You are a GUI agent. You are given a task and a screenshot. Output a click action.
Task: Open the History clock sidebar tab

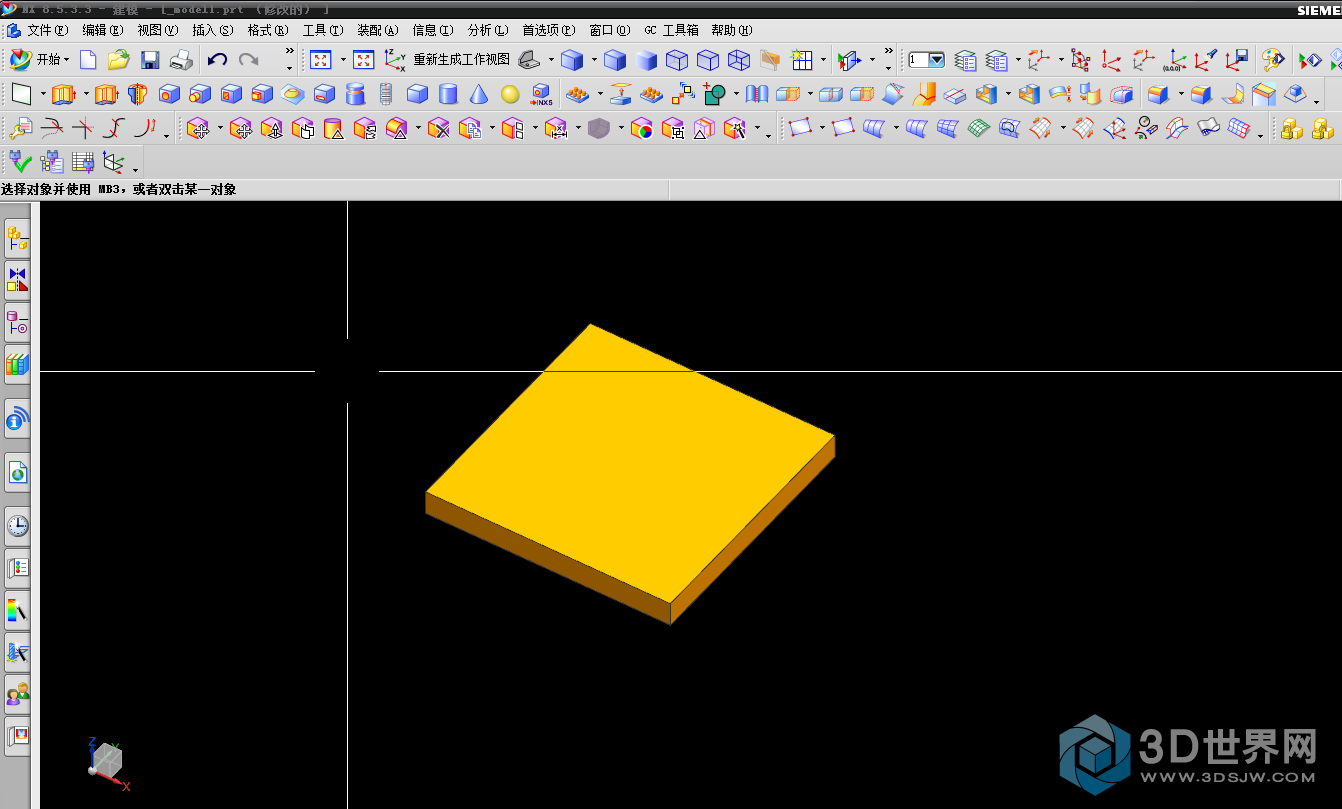[x=18, y=525]
